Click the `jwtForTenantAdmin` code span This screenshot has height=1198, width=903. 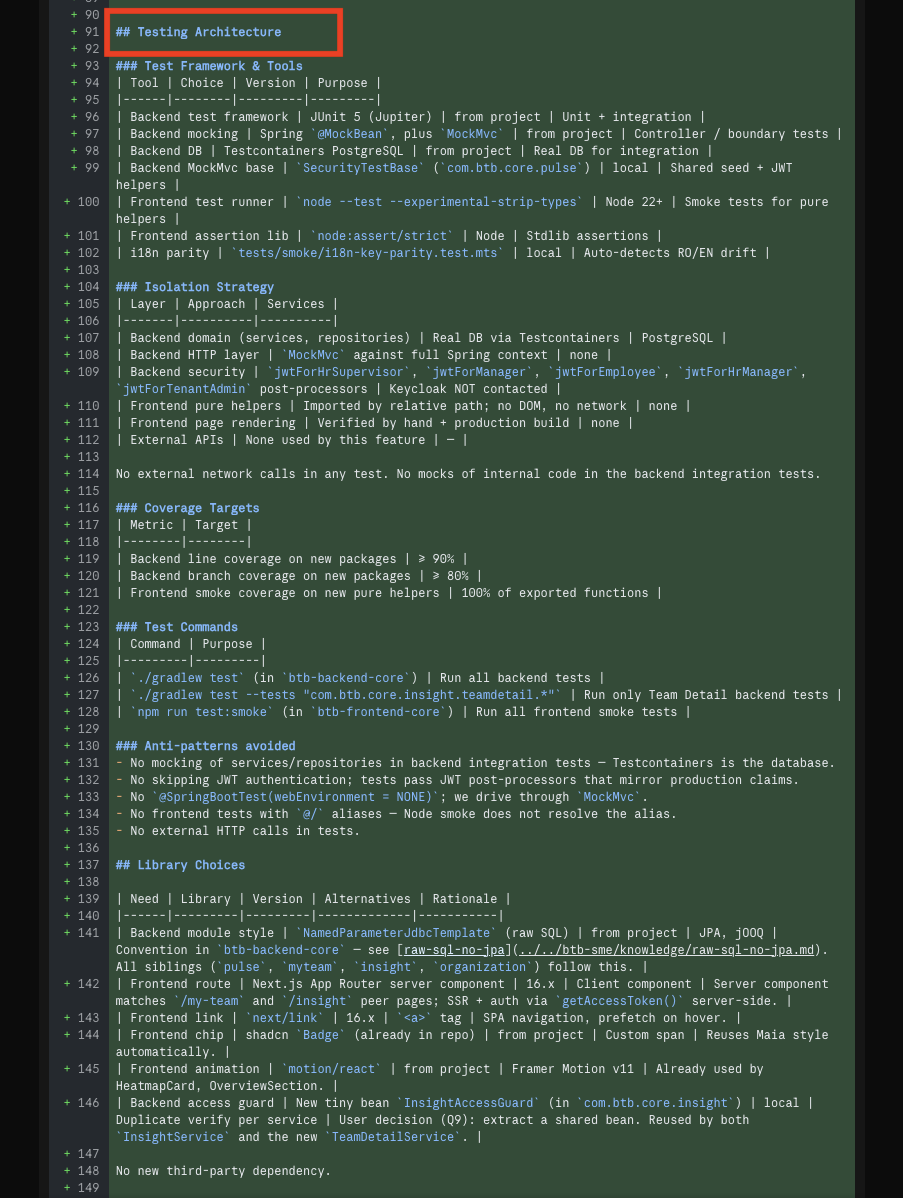click(184, 389)
